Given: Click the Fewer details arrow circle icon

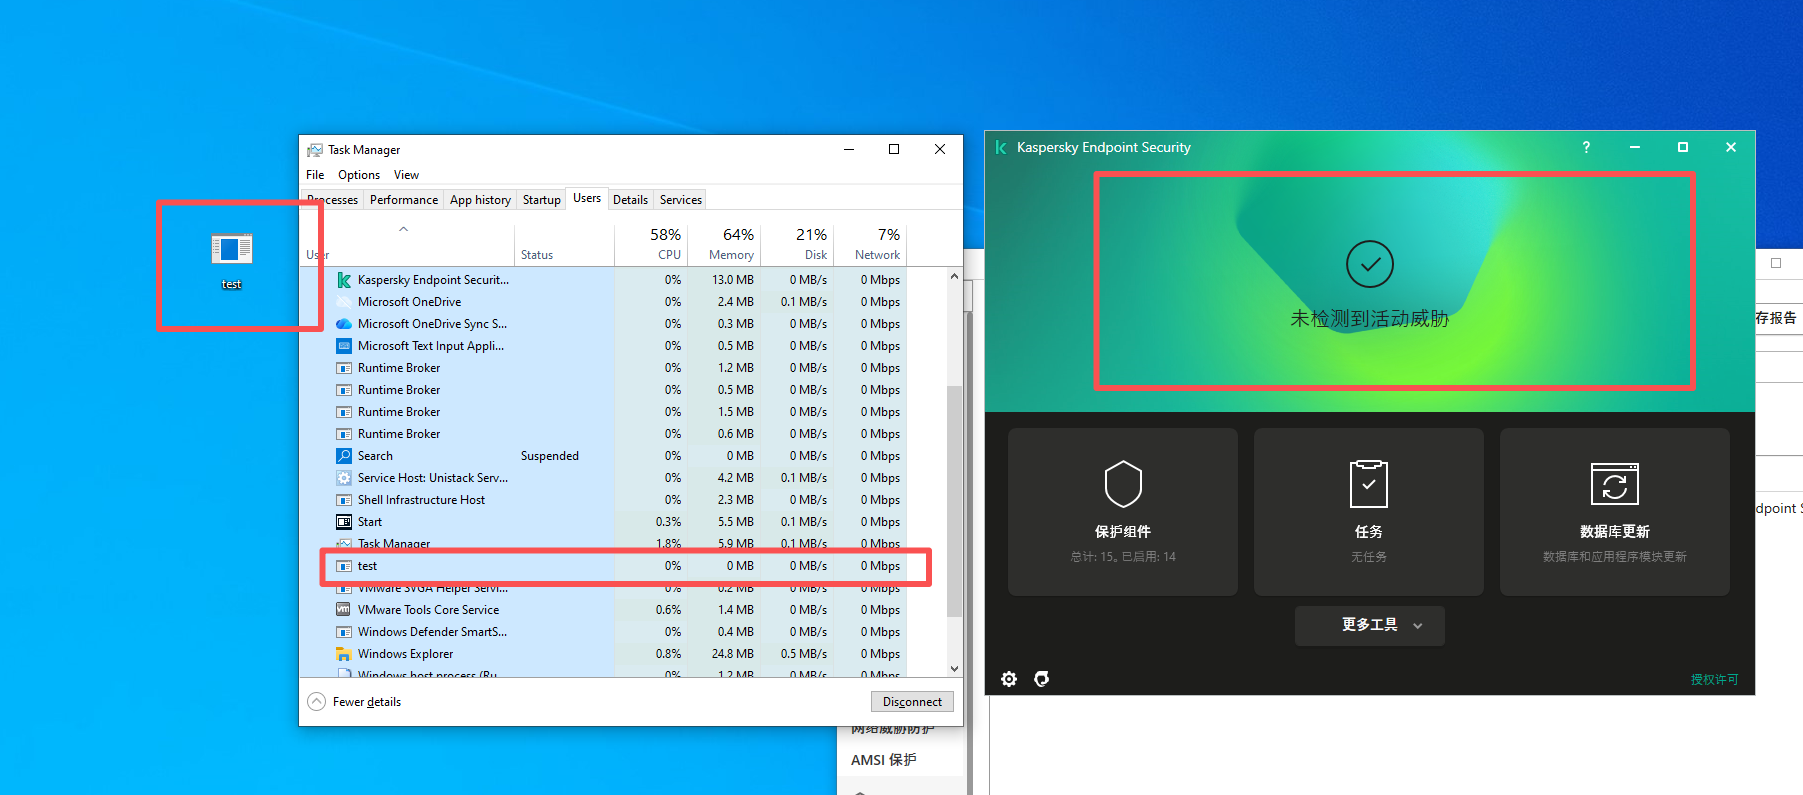Looking at the screenshot, I should coord(317,701).
